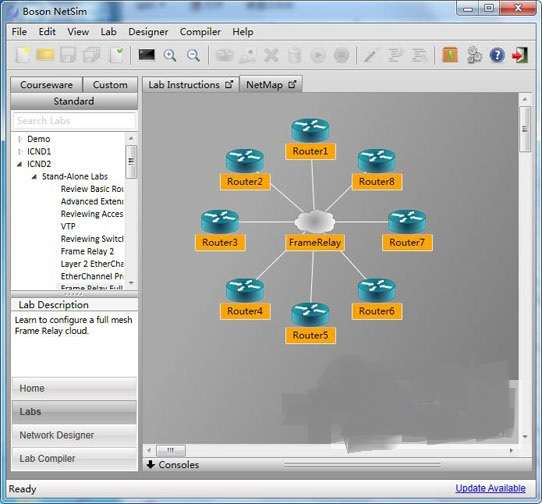Click the Search Labs input field

point(74,121)
